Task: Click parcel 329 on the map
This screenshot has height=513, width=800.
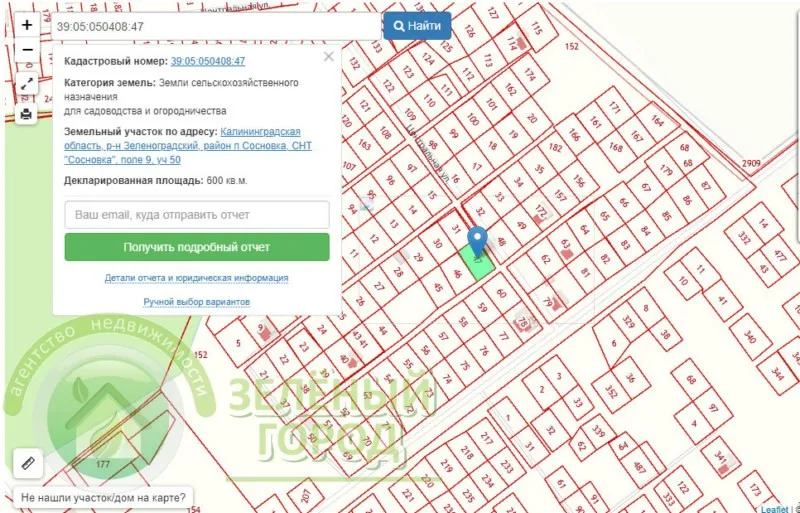Action: click(629, 321)
